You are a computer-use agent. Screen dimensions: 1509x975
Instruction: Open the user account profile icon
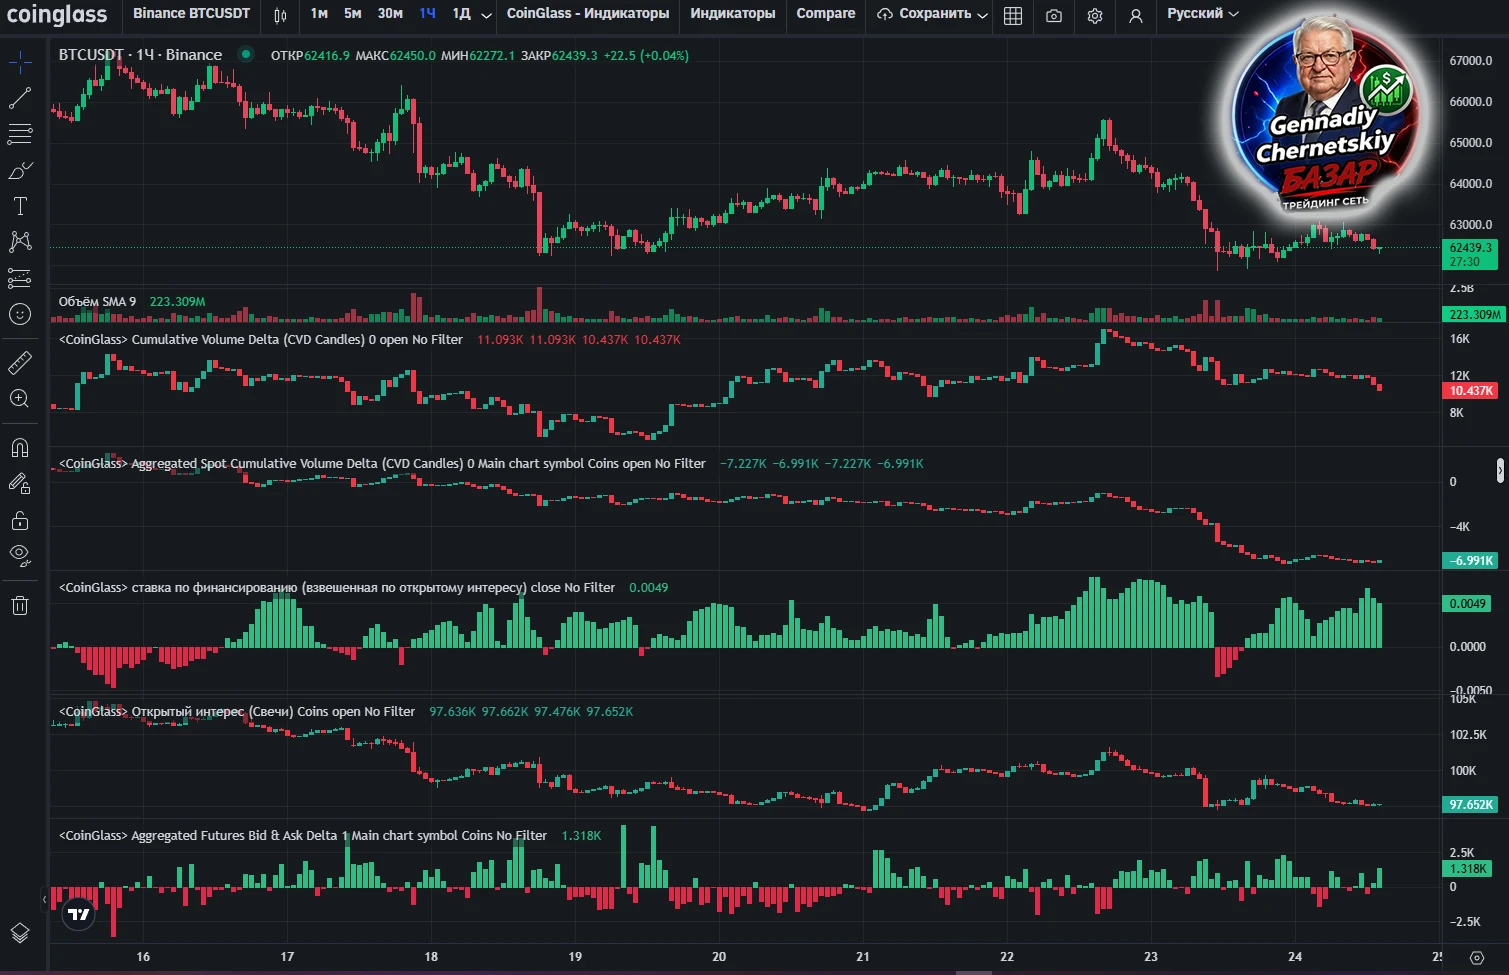1136,15
